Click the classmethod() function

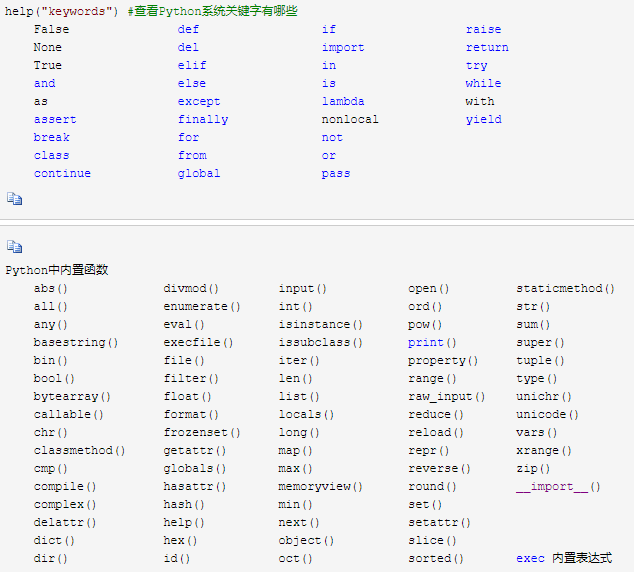[x=79, y=450]
